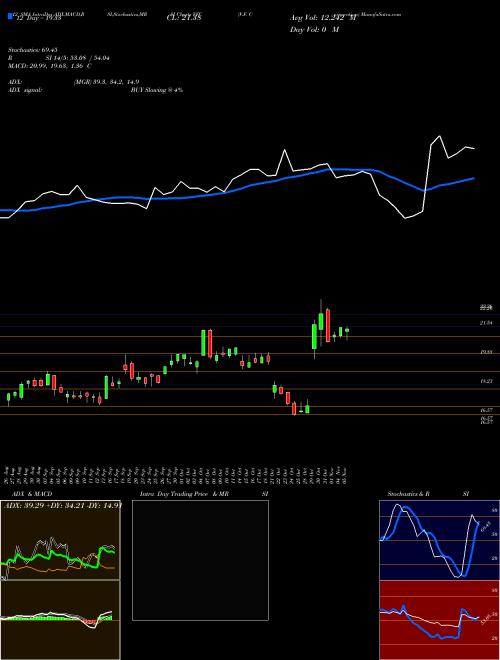
Task: Click the tallest green candlestick in early October
Action: coord(203,343)
